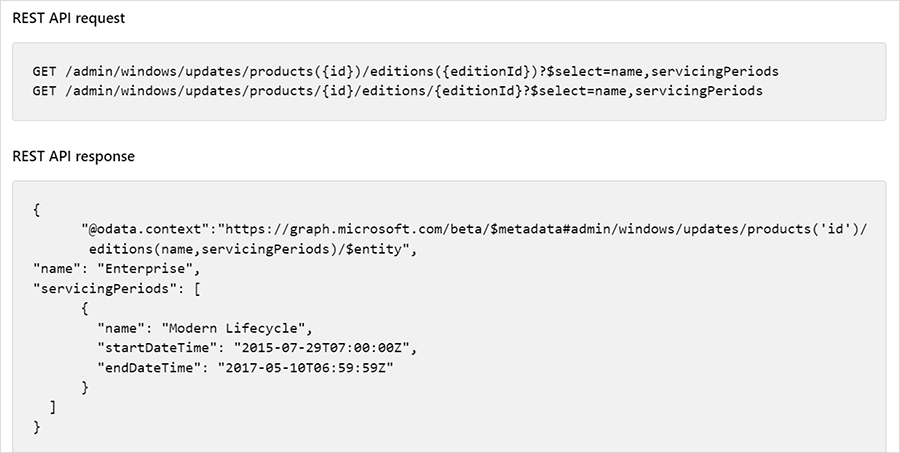The image size is (900, 453).
Task: Click the 'REST API request' heading
Action: click(x=69, y=19)
